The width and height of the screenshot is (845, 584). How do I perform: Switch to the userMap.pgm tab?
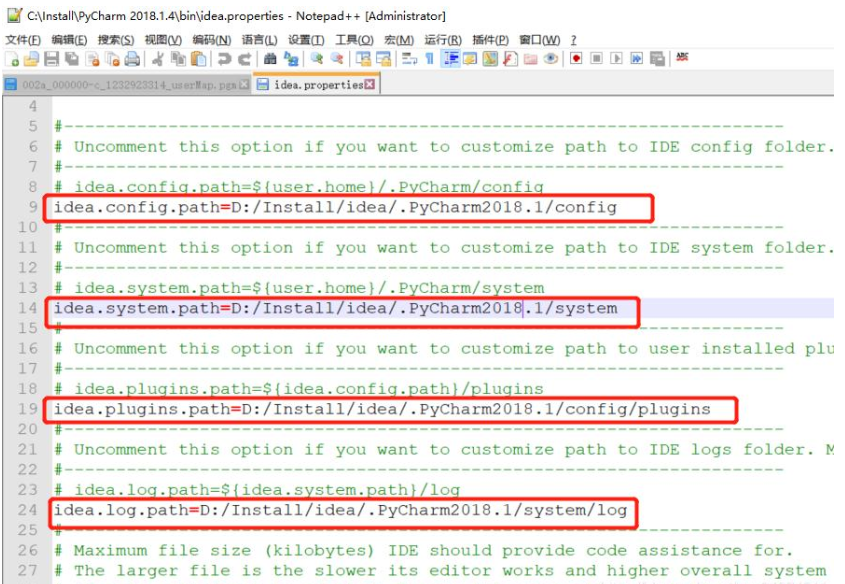click(x=129, y=85)
